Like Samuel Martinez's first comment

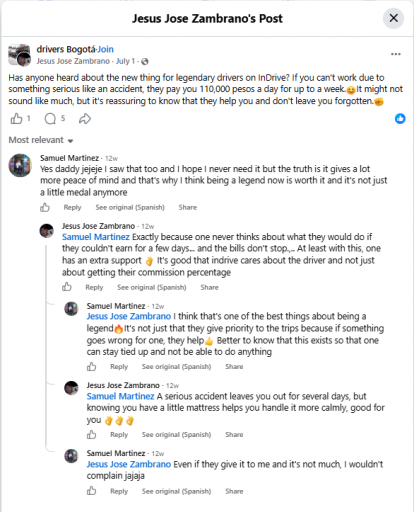[45, 208]
